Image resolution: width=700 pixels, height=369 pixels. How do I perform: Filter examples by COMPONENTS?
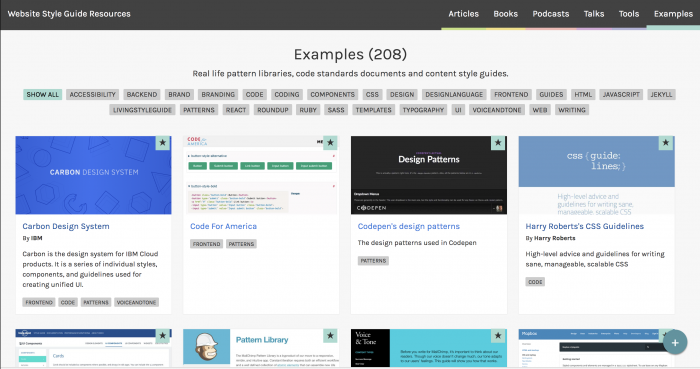333,95
